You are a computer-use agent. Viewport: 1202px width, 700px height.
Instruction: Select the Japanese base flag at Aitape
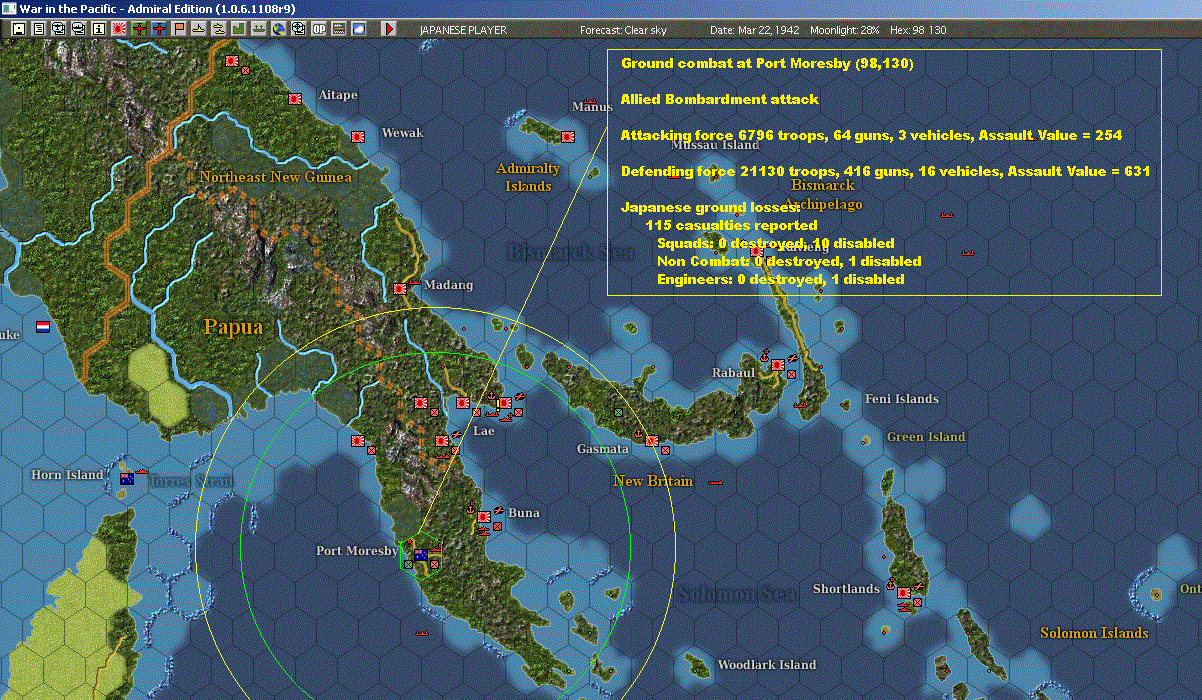click(295, 98)
